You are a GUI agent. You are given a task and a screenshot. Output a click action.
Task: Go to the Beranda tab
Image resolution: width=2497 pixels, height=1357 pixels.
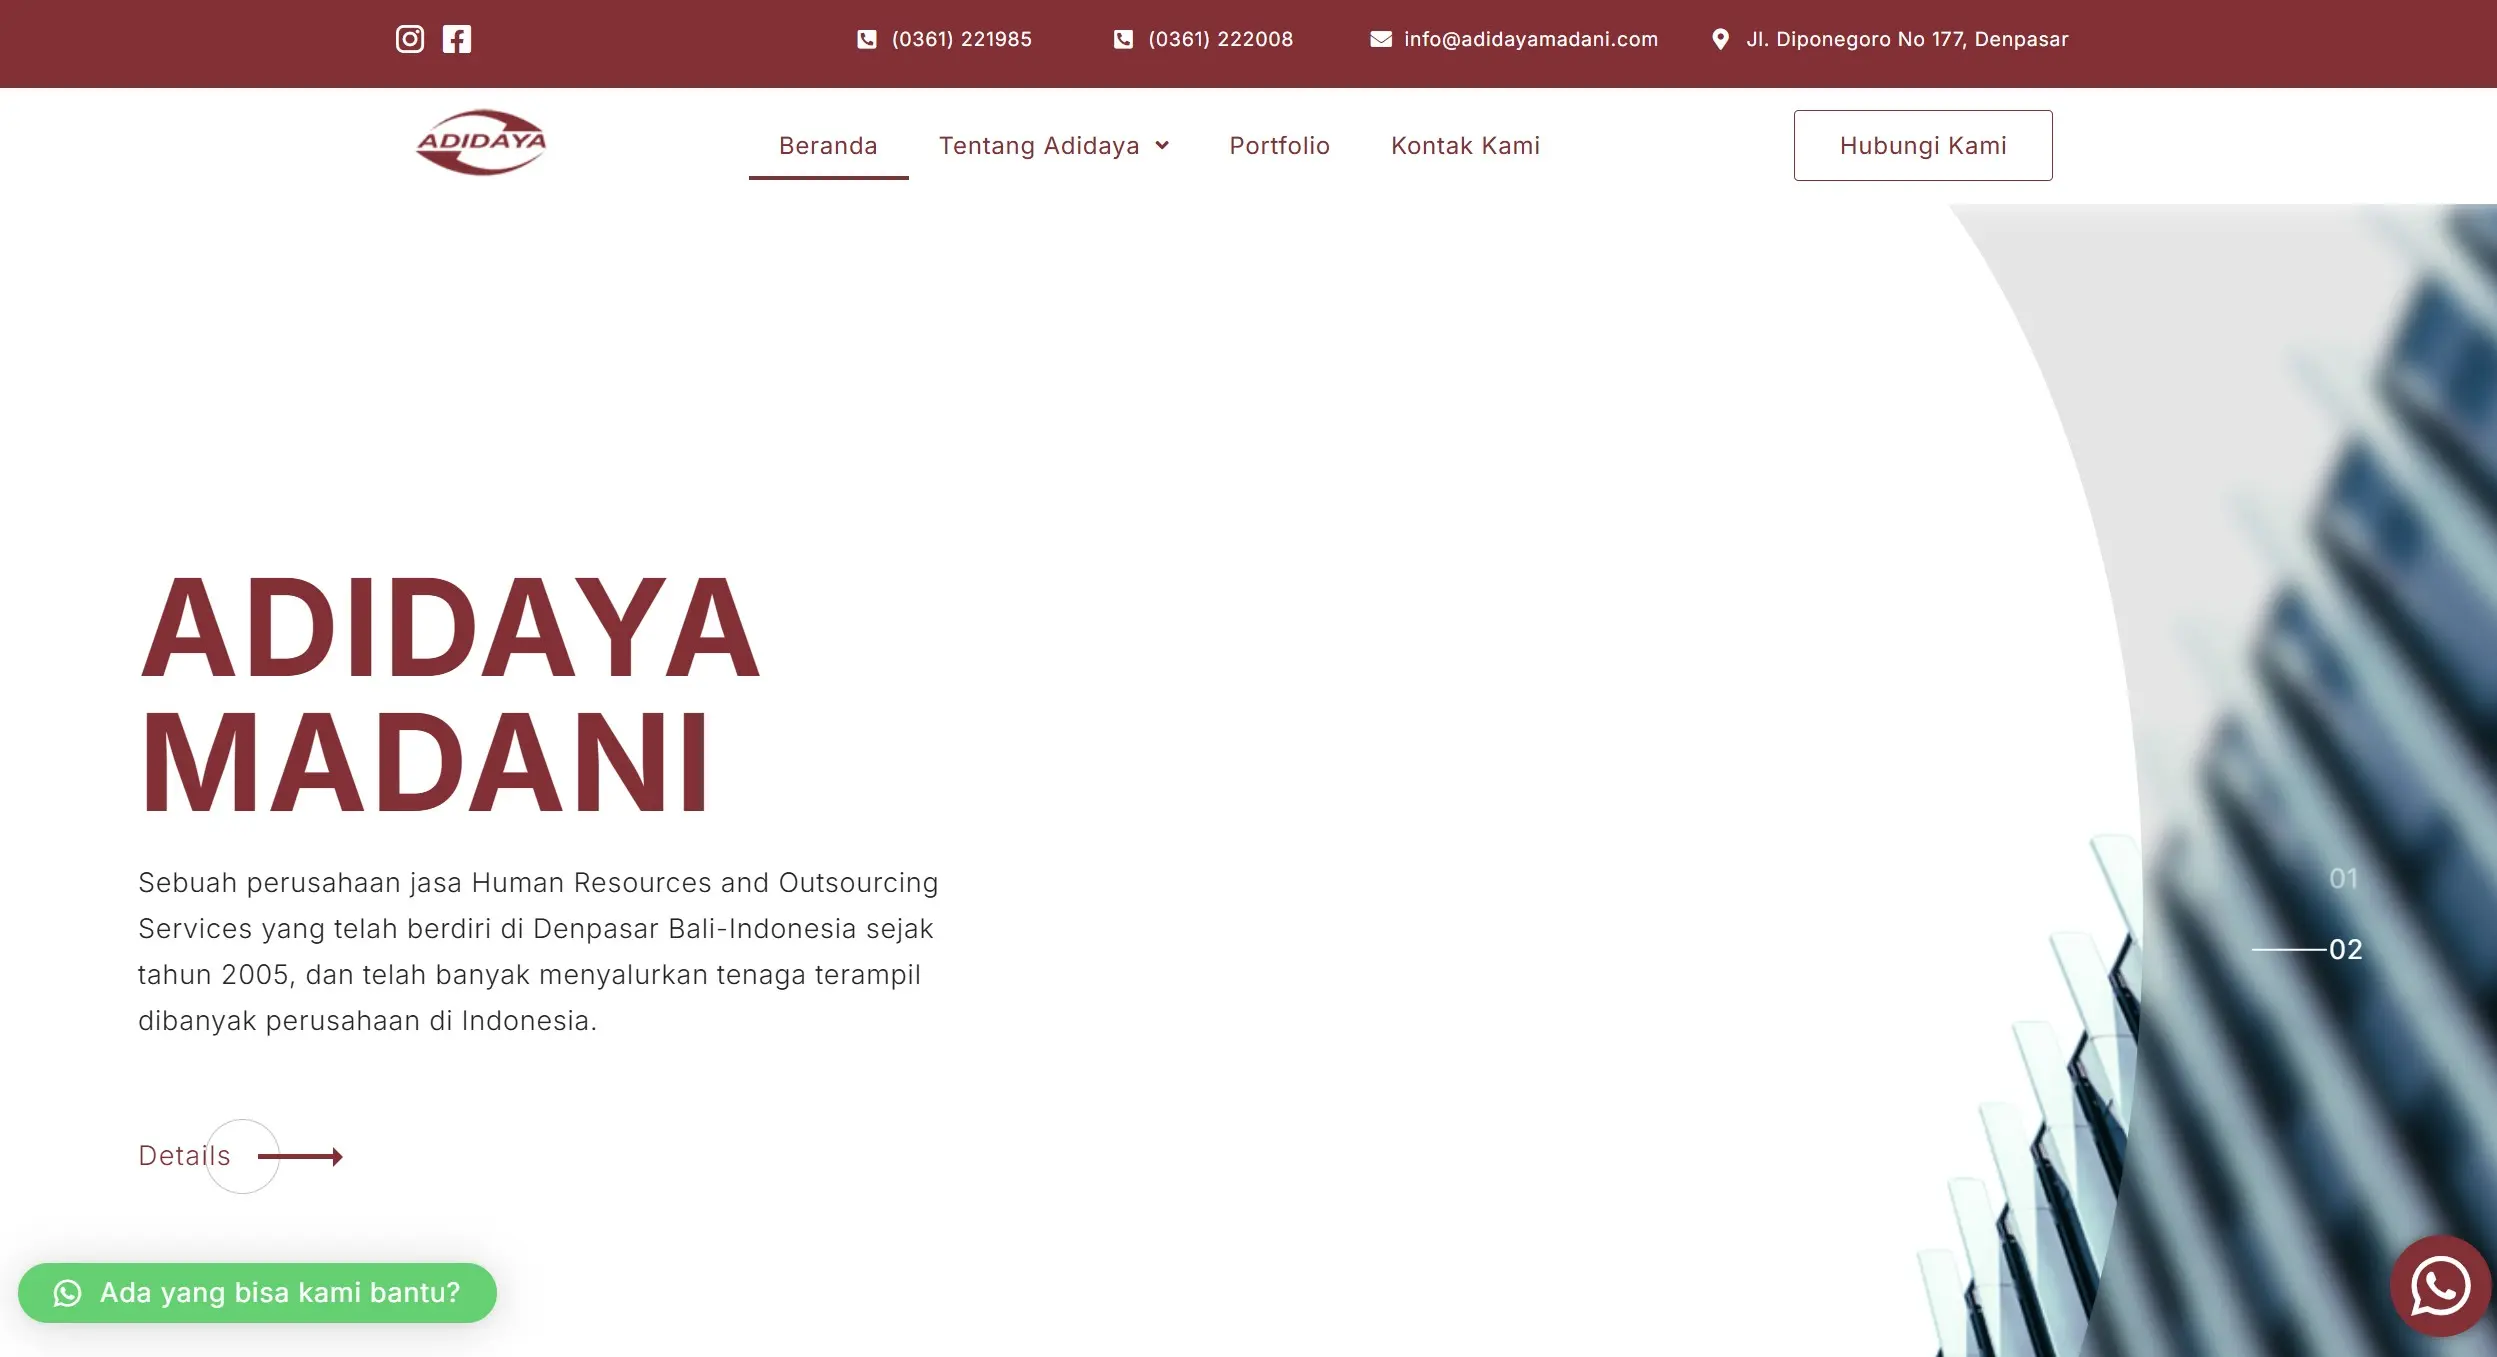[x=828, y=146]
